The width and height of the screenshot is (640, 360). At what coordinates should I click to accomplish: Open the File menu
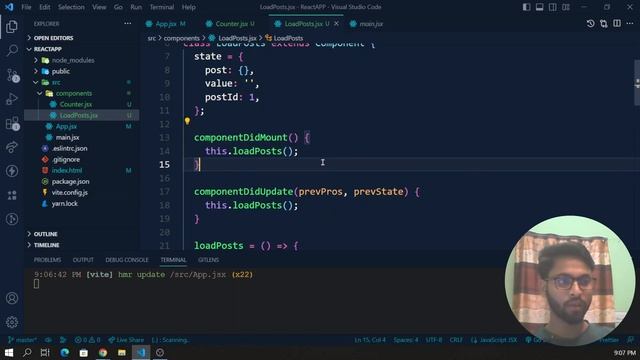[26, 7]
